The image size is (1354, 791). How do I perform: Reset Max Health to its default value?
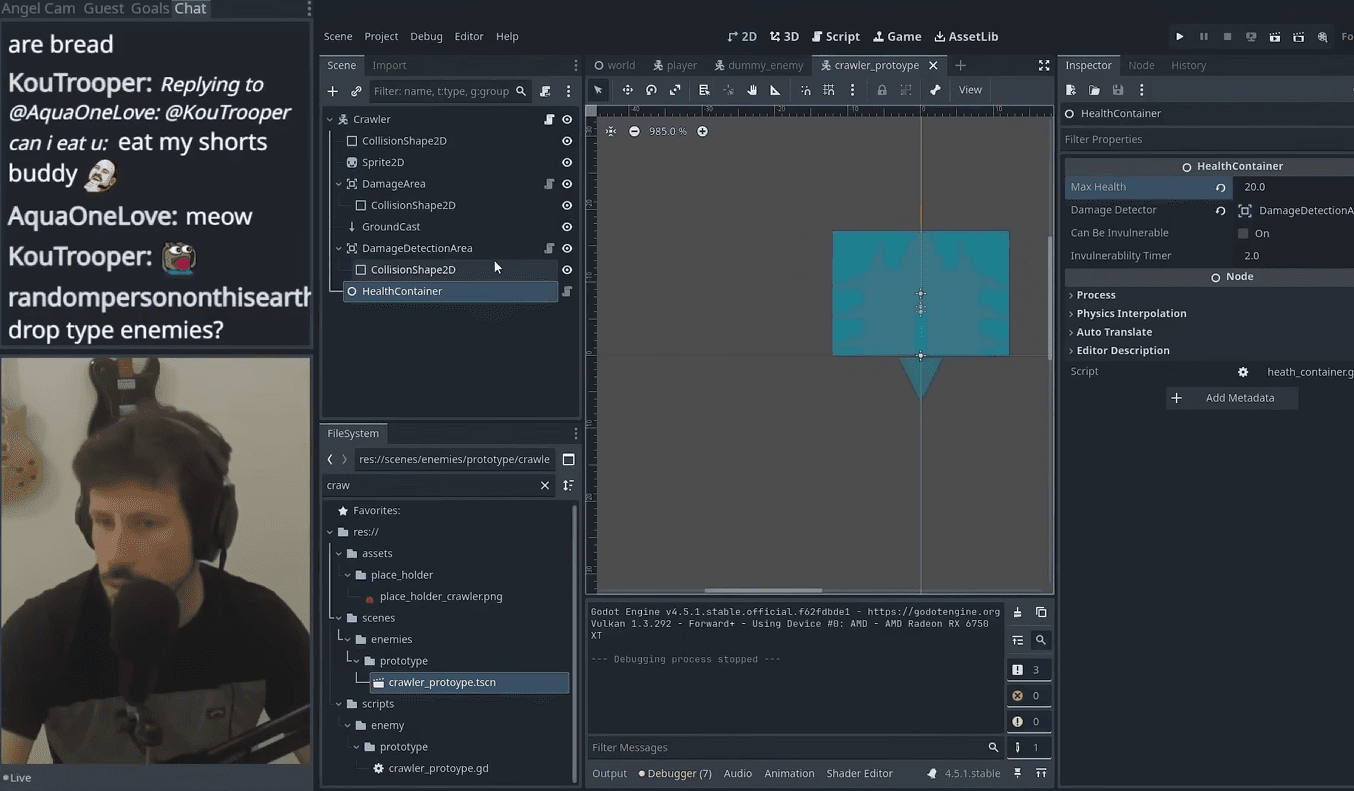coord(1220,187)
